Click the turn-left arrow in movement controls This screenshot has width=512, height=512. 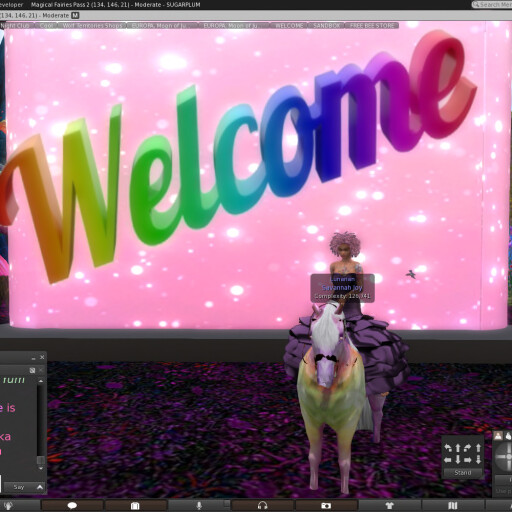point(448,448)
